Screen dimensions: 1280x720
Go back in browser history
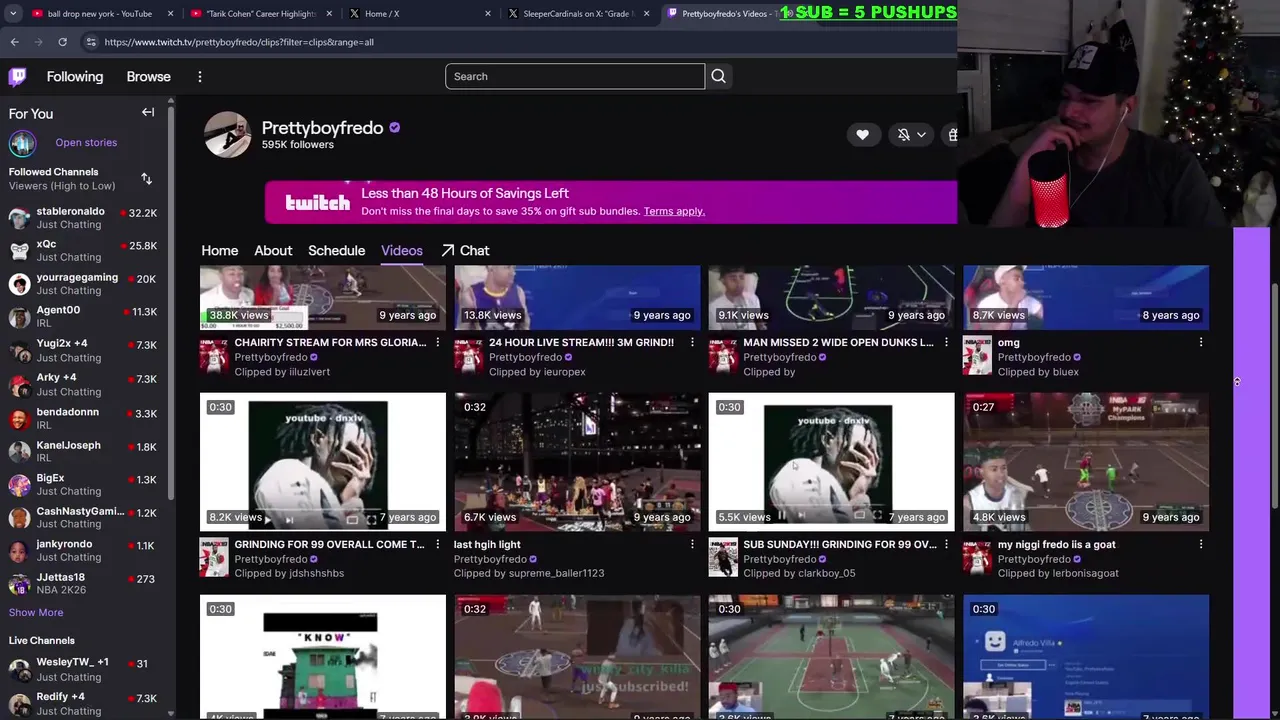coord(15,42)
